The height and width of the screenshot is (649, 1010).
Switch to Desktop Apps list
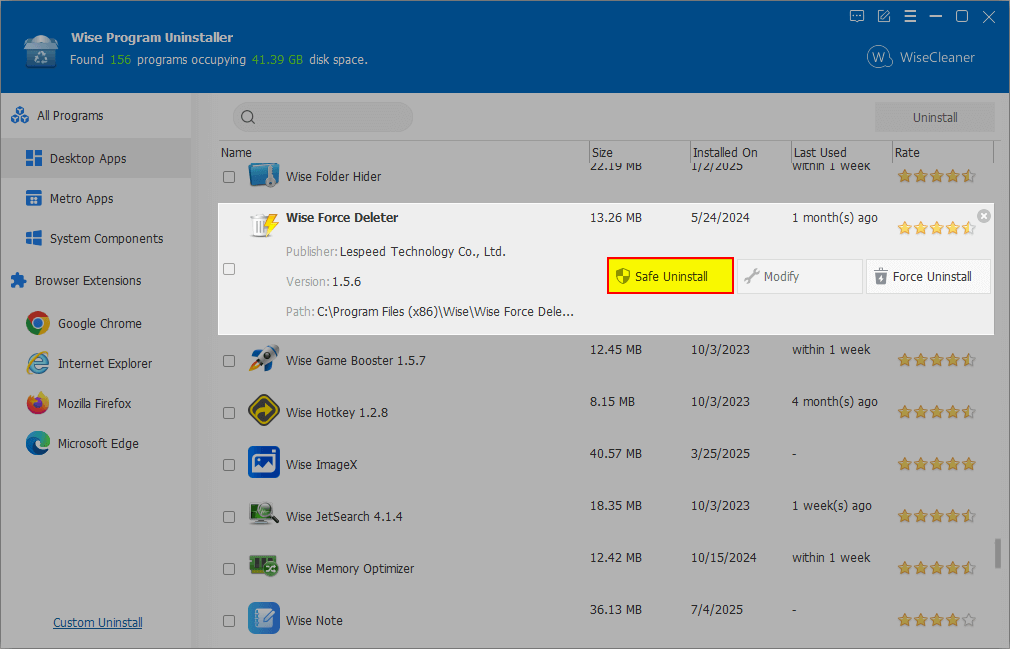pos(96,158)
